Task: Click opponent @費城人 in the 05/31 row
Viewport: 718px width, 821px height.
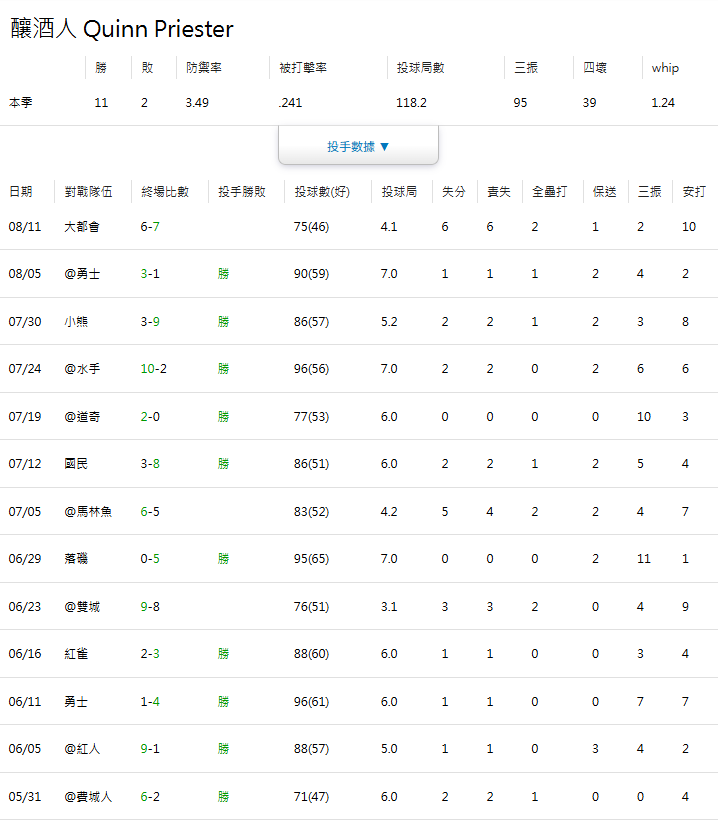Action: pos(88,797)
